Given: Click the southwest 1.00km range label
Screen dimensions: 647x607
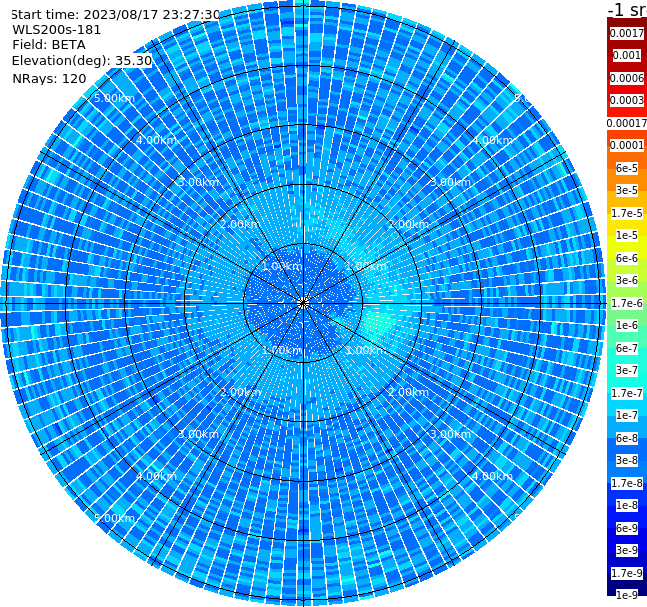Looking at the screenshot, I should 282,350.
